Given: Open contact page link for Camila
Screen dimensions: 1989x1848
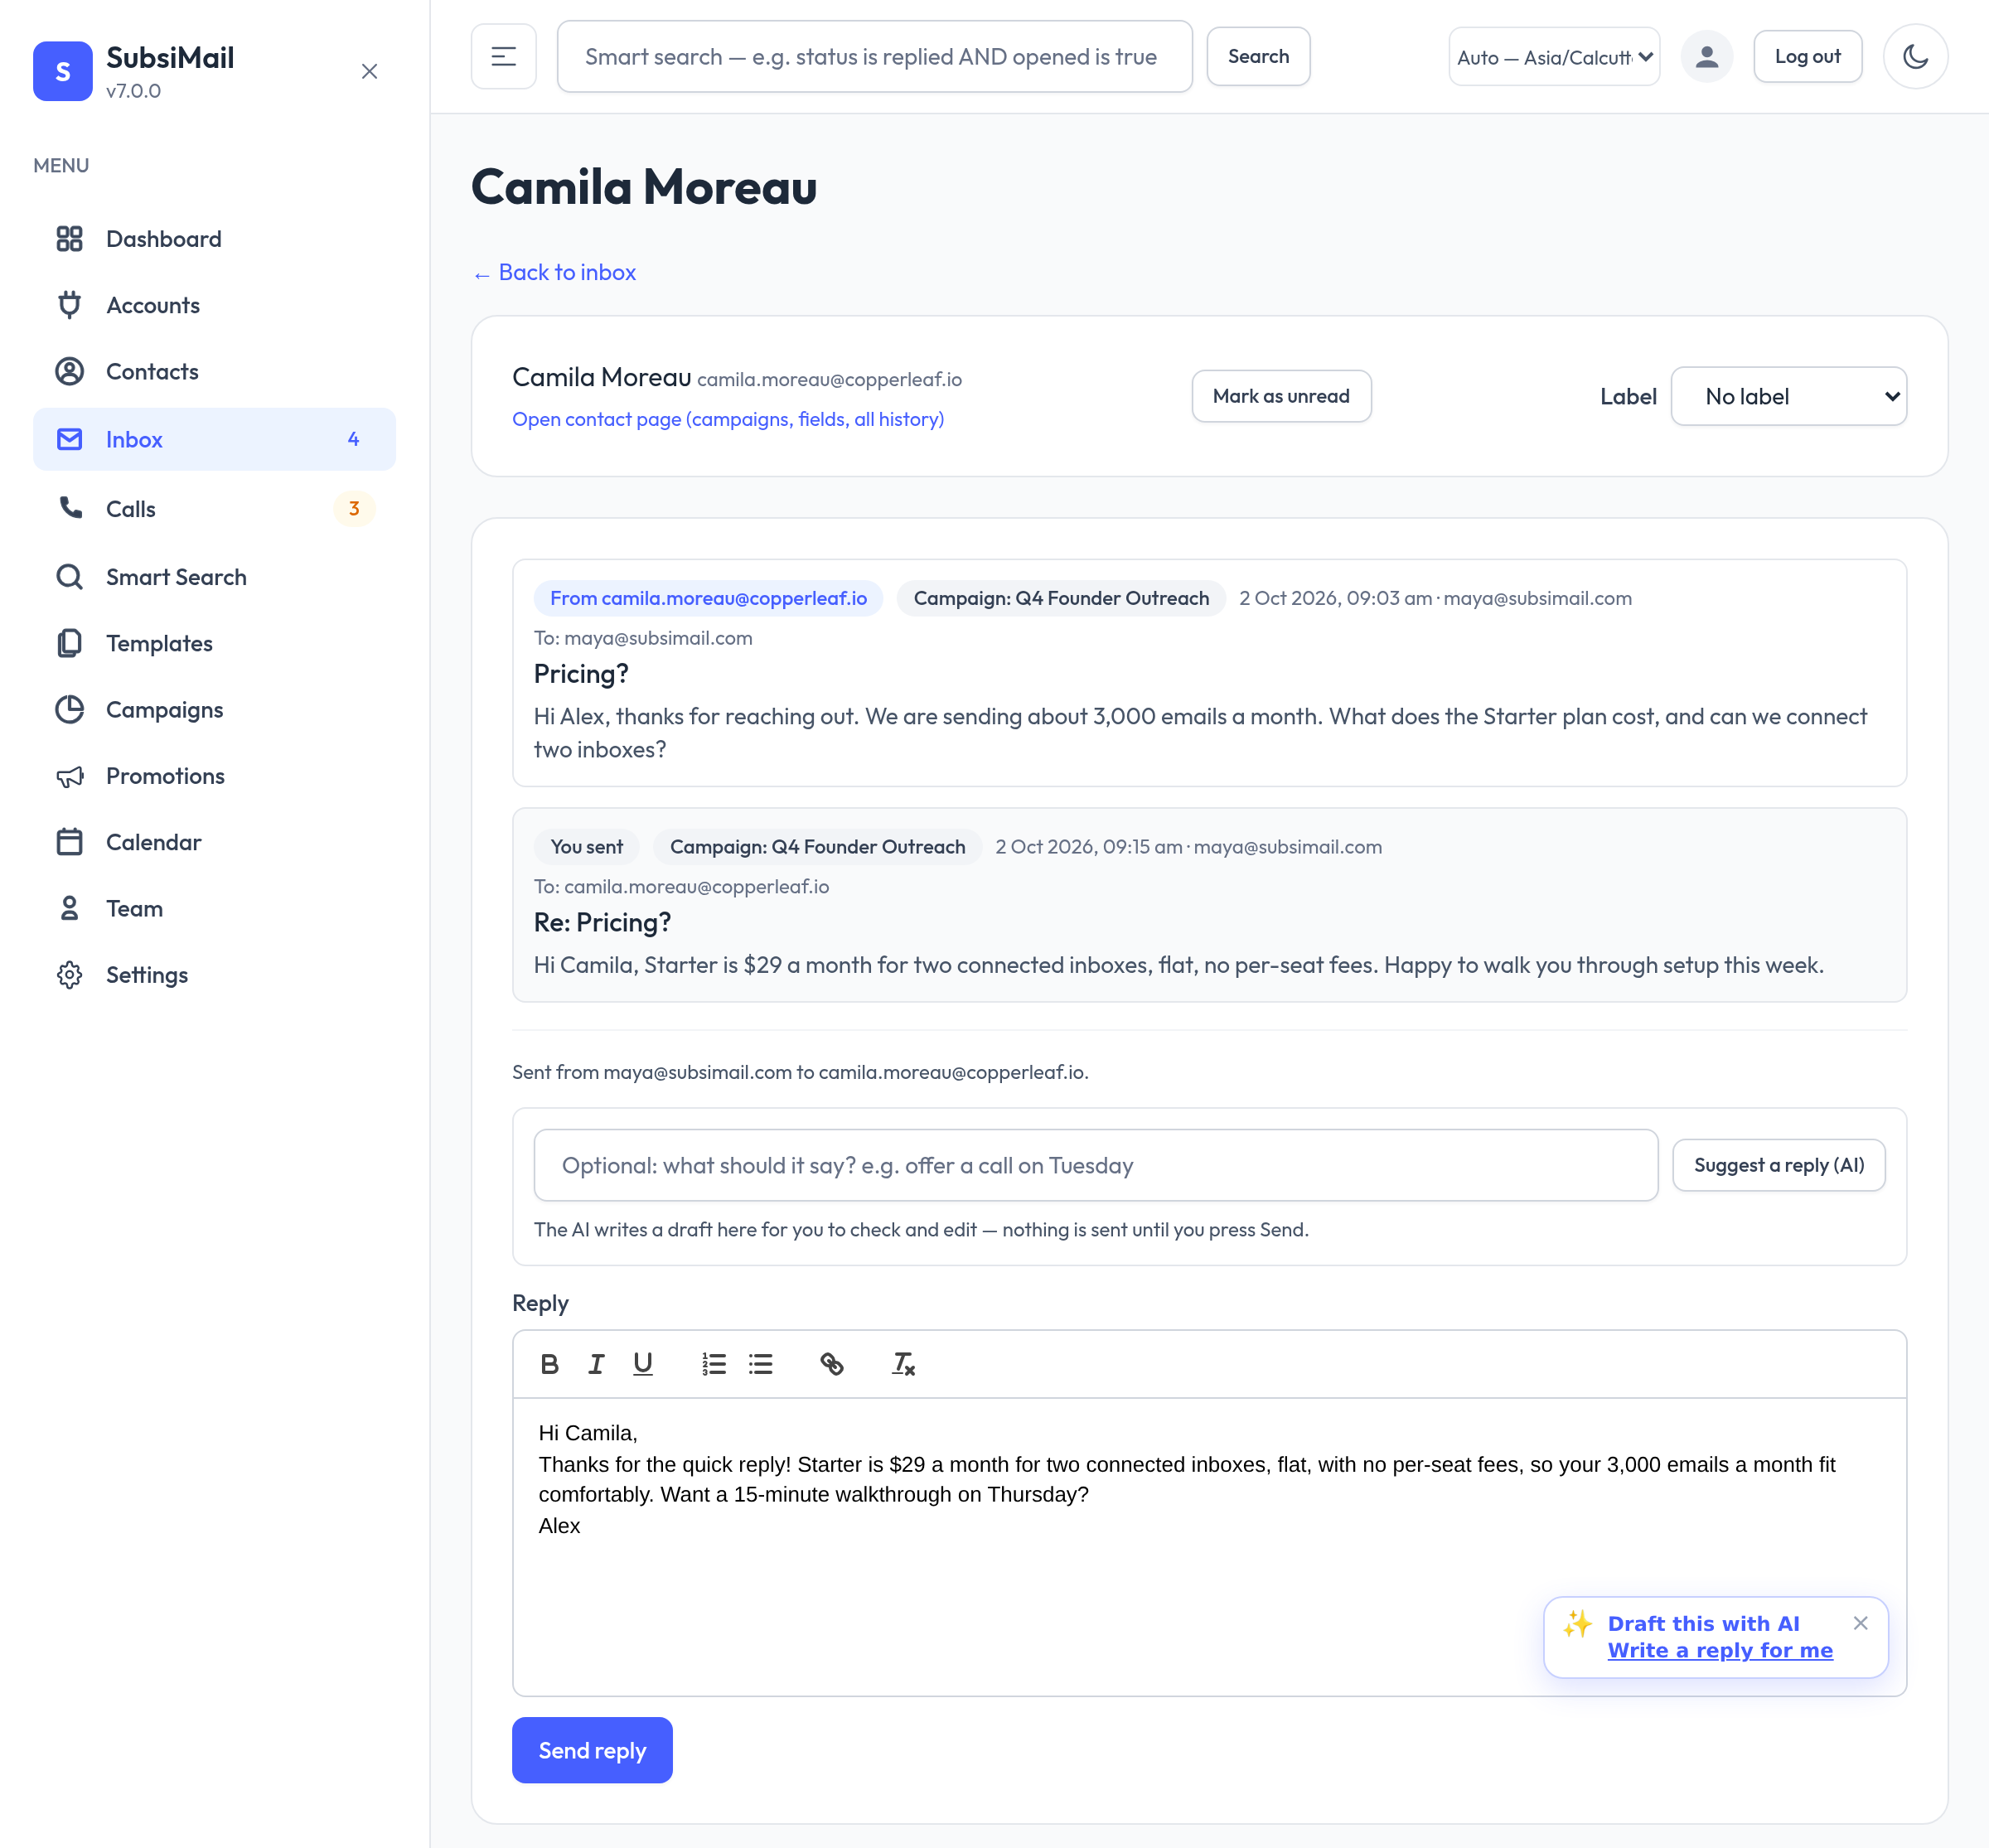Looking at the screenshot, I should (x=728, y=419).
